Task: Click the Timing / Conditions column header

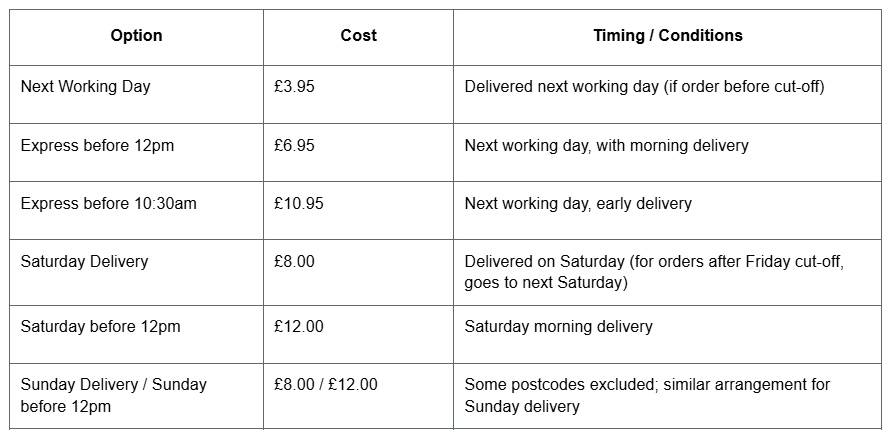Action: point(667,36)
